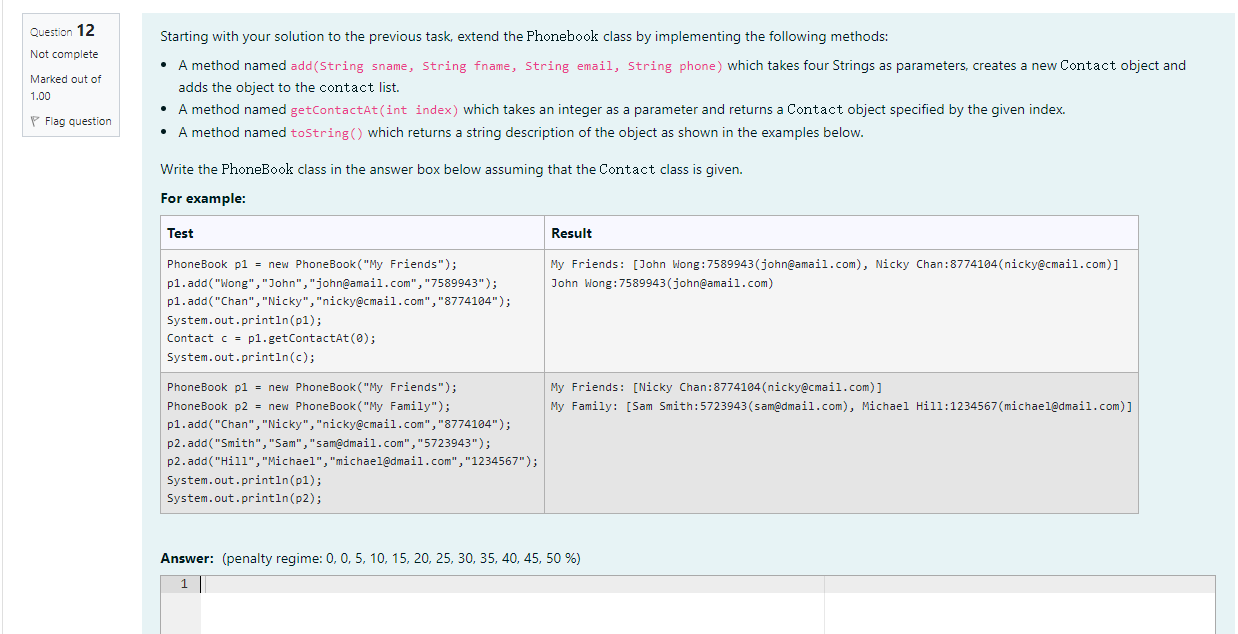
Task: Click p2.add("Hill","Michael"...) code line
Action: [x=352, y=461]
